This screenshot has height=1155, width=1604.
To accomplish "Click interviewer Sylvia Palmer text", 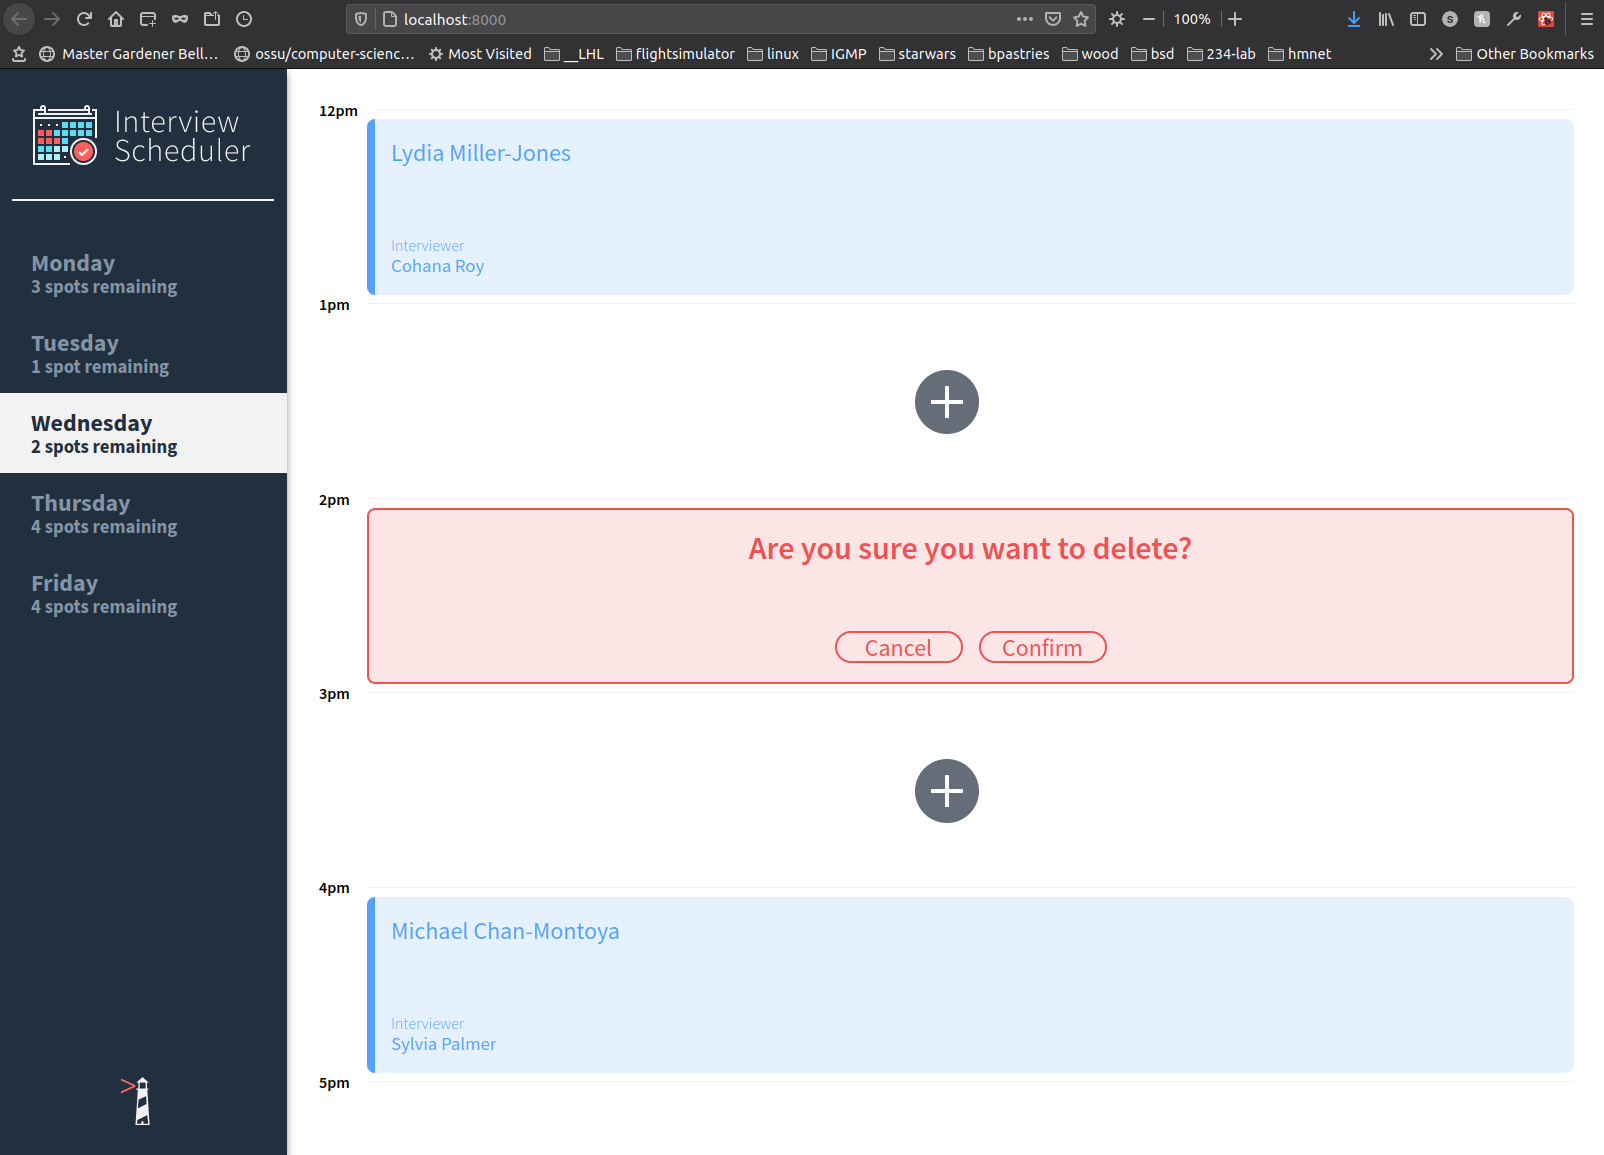I will tap(444, 1044).
